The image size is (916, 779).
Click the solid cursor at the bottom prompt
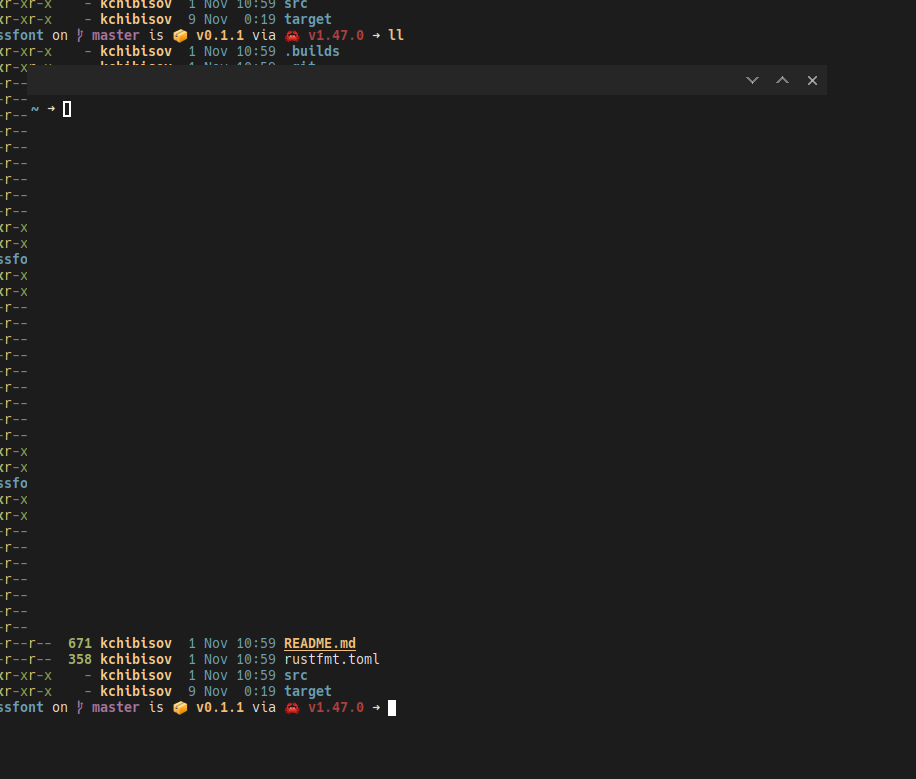392,708
